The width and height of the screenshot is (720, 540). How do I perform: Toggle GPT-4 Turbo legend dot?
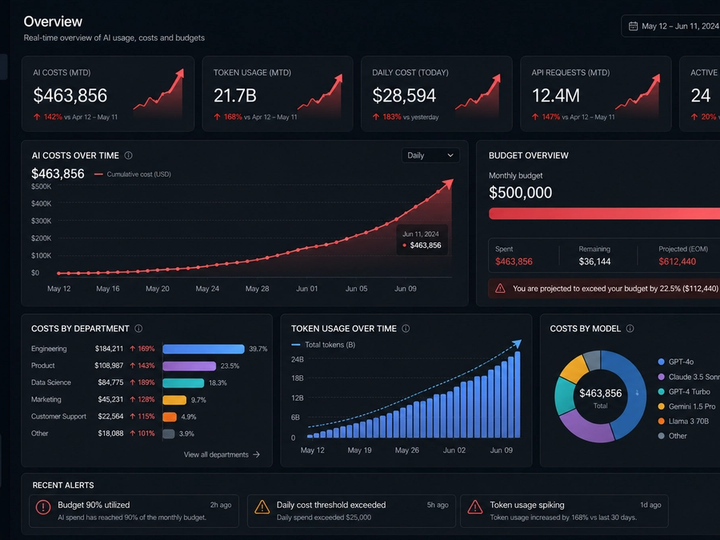(x=661, y=392)
